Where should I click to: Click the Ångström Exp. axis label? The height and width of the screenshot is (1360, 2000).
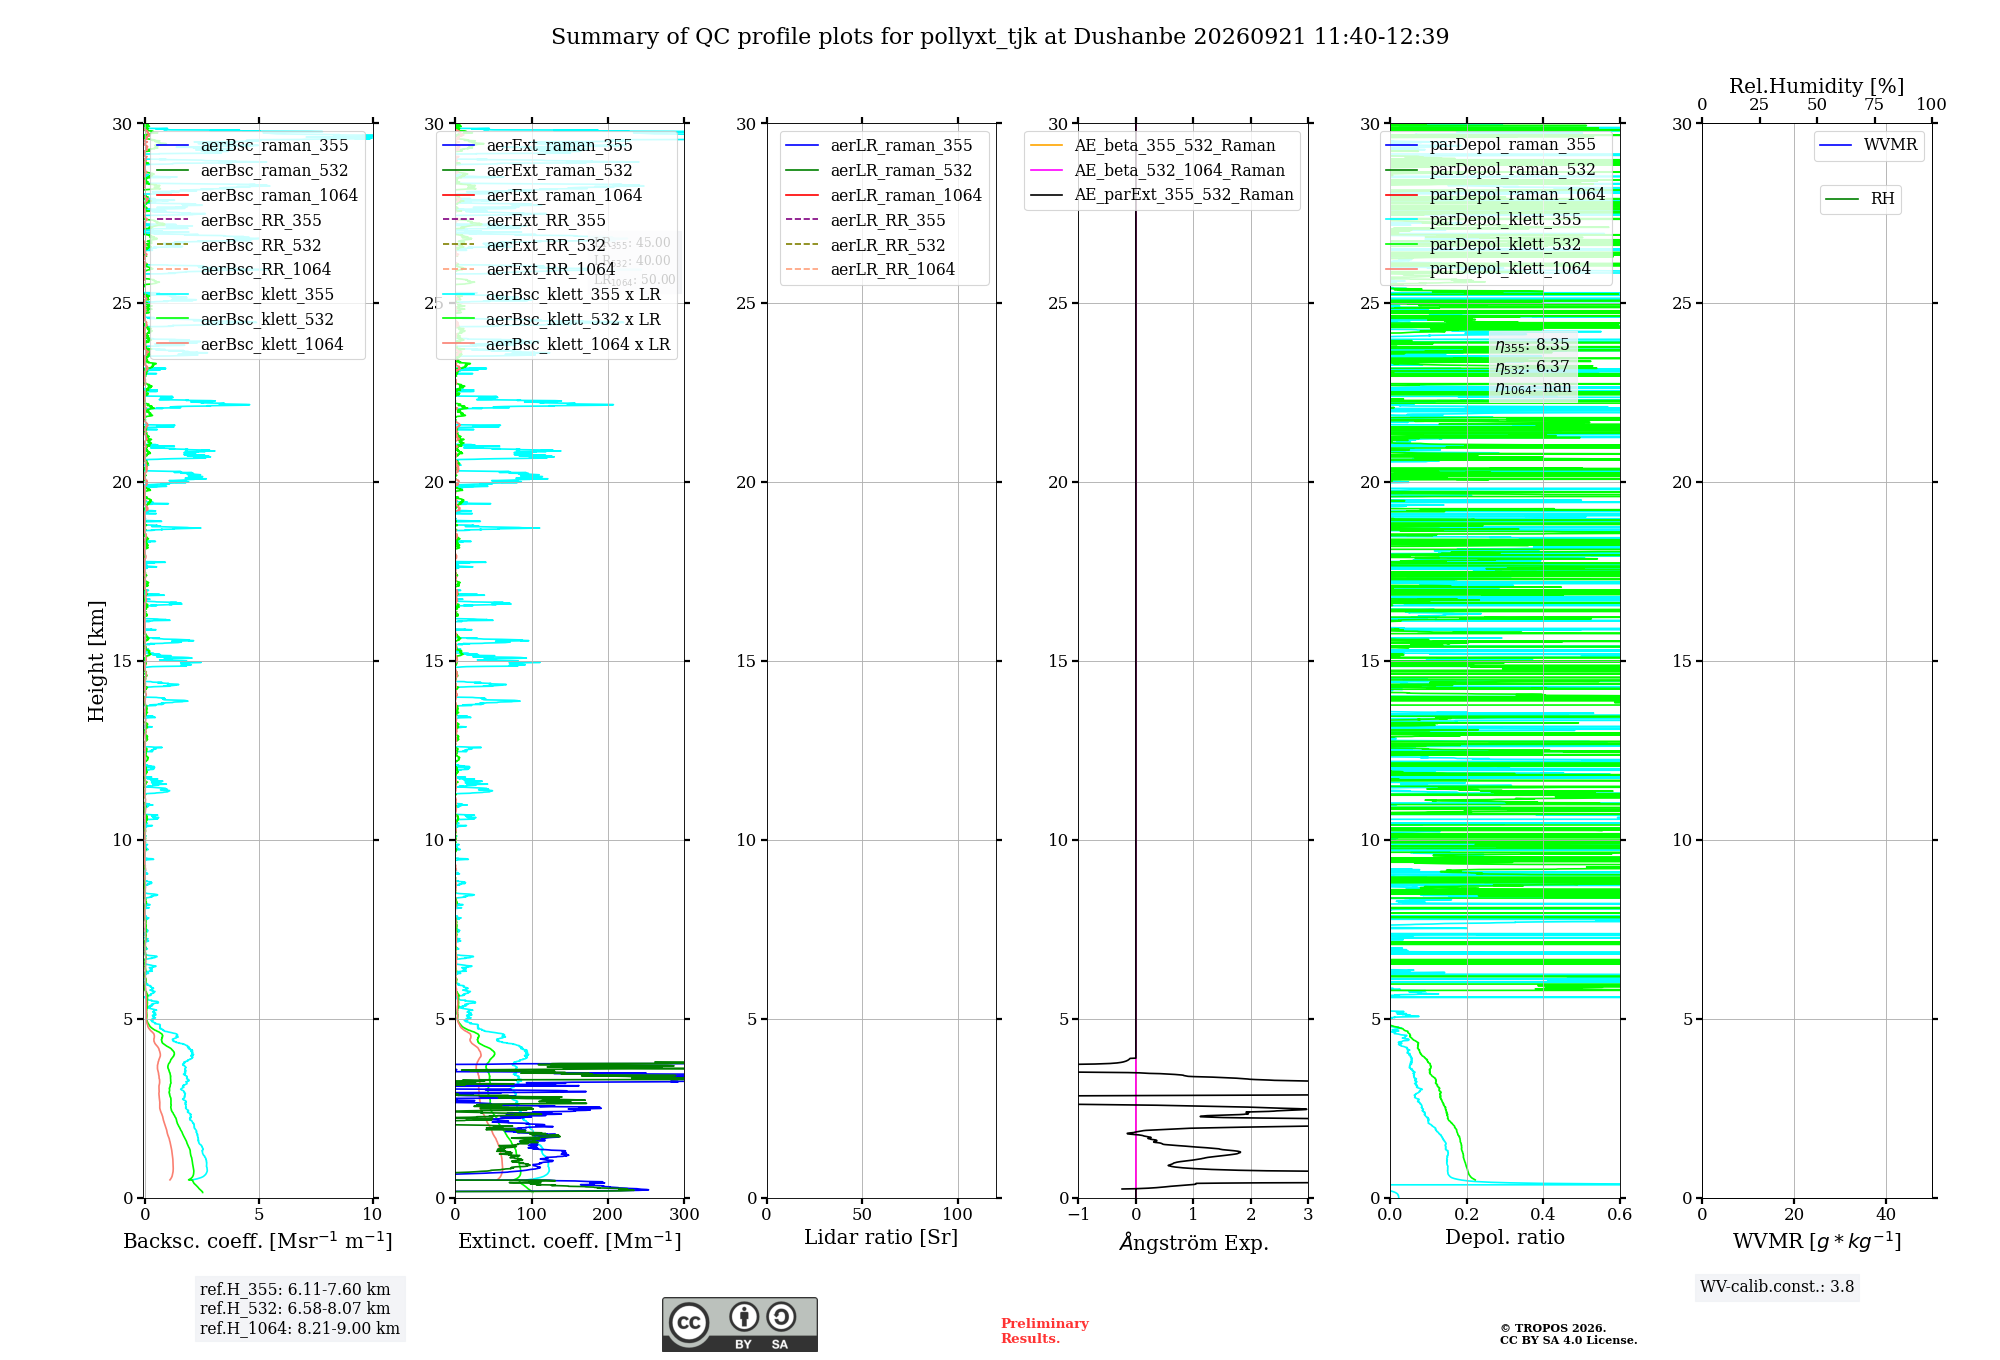tap(1193, 1242)
